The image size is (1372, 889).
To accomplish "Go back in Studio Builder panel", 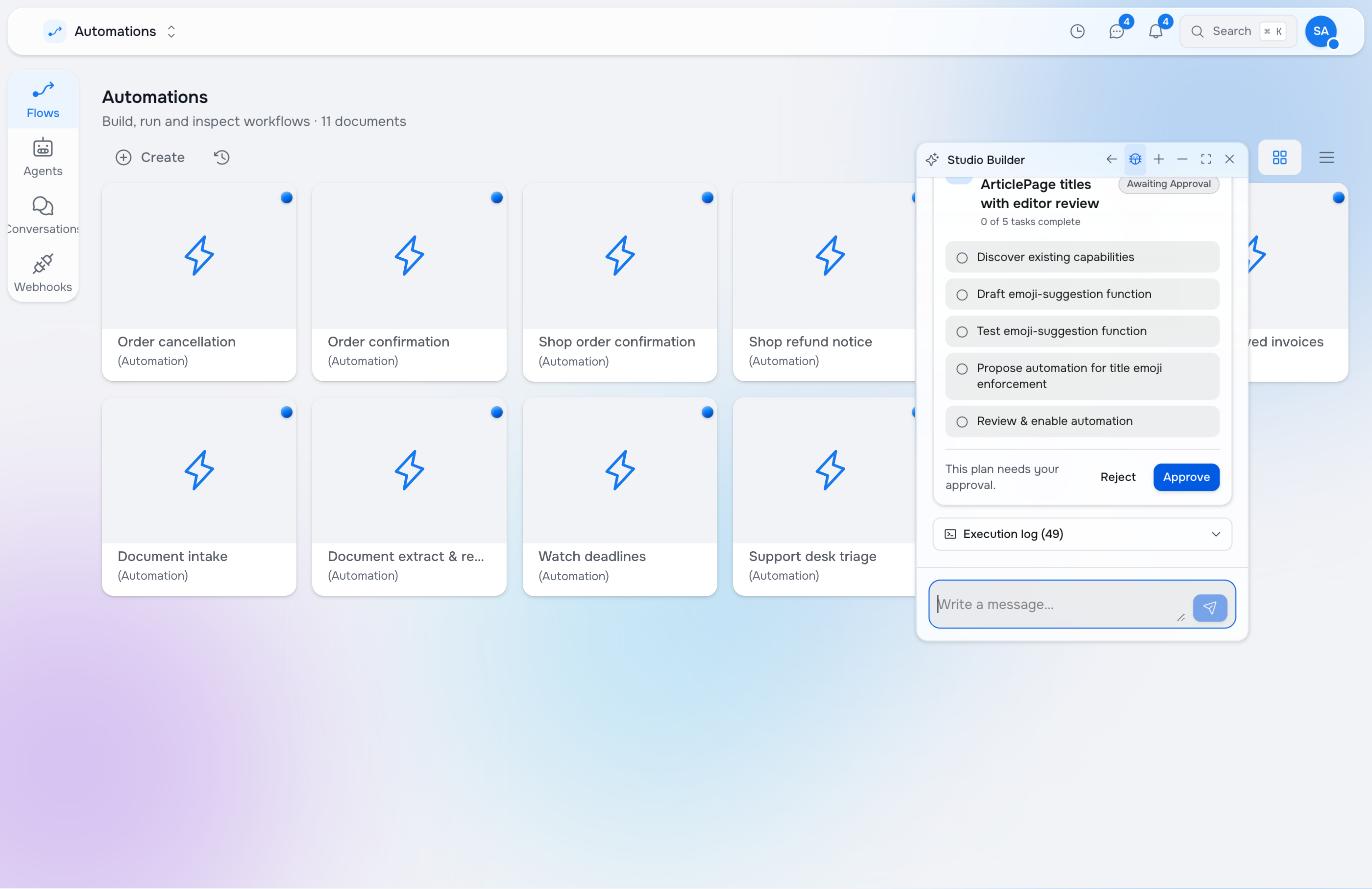I will [x=1111, y=159].
